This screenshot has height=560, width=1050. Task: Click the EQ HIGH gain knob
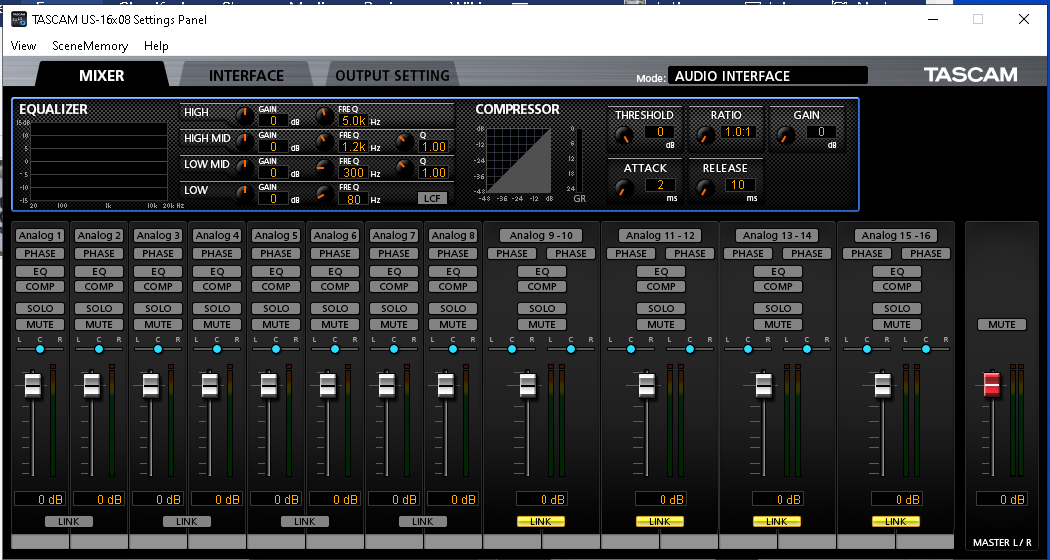click(245, 116)
